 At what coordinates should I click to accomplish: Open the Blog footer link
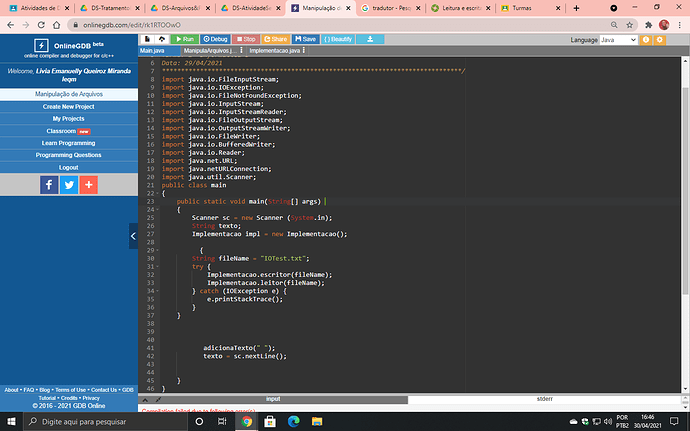45,390
